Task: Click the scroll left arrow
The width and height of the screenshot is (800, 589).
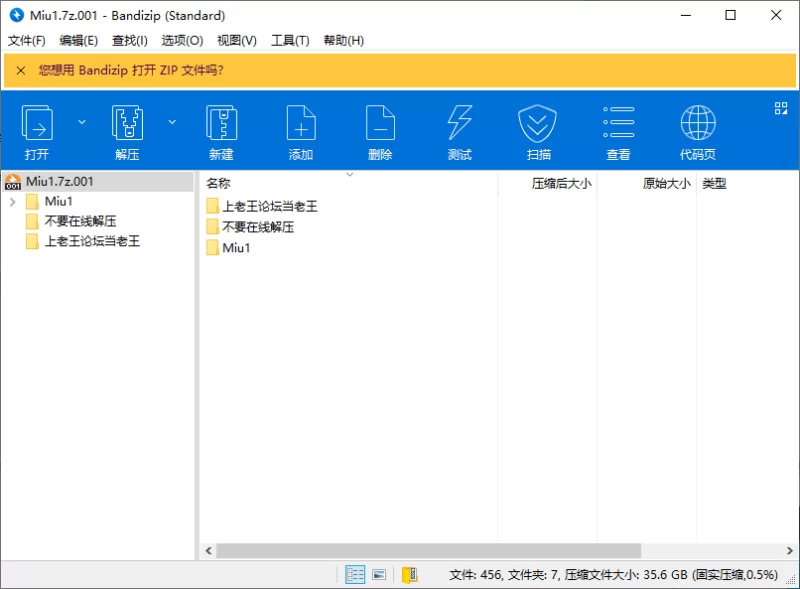Action: (208, 551)
